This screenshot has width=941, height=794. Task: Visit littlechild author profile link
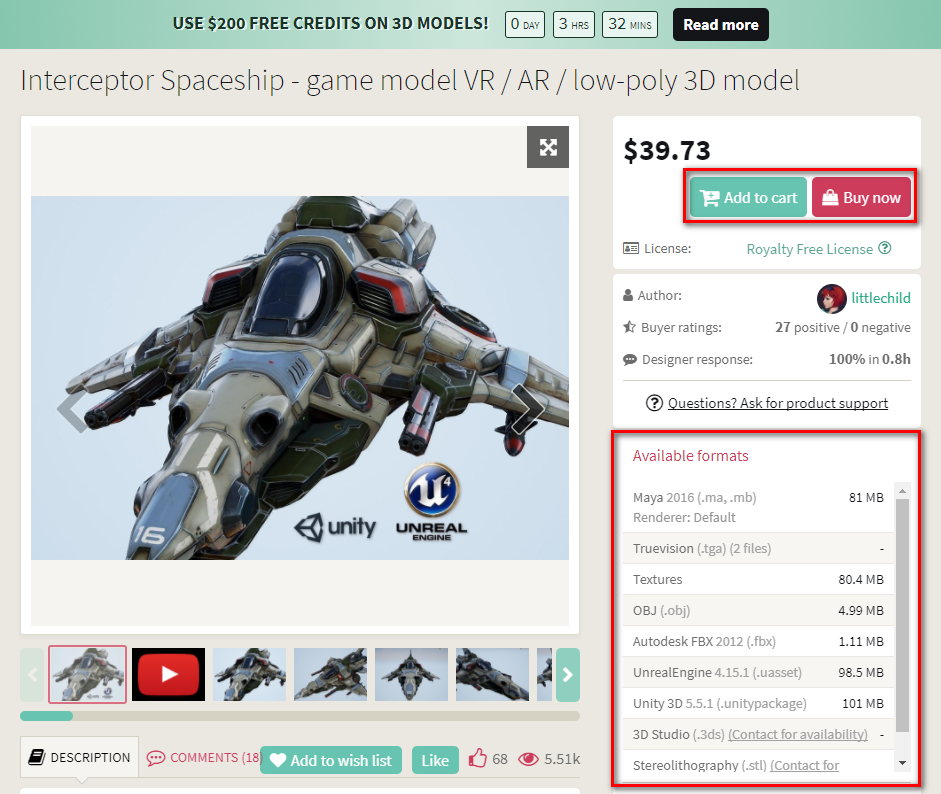click(x=880, y=298)
